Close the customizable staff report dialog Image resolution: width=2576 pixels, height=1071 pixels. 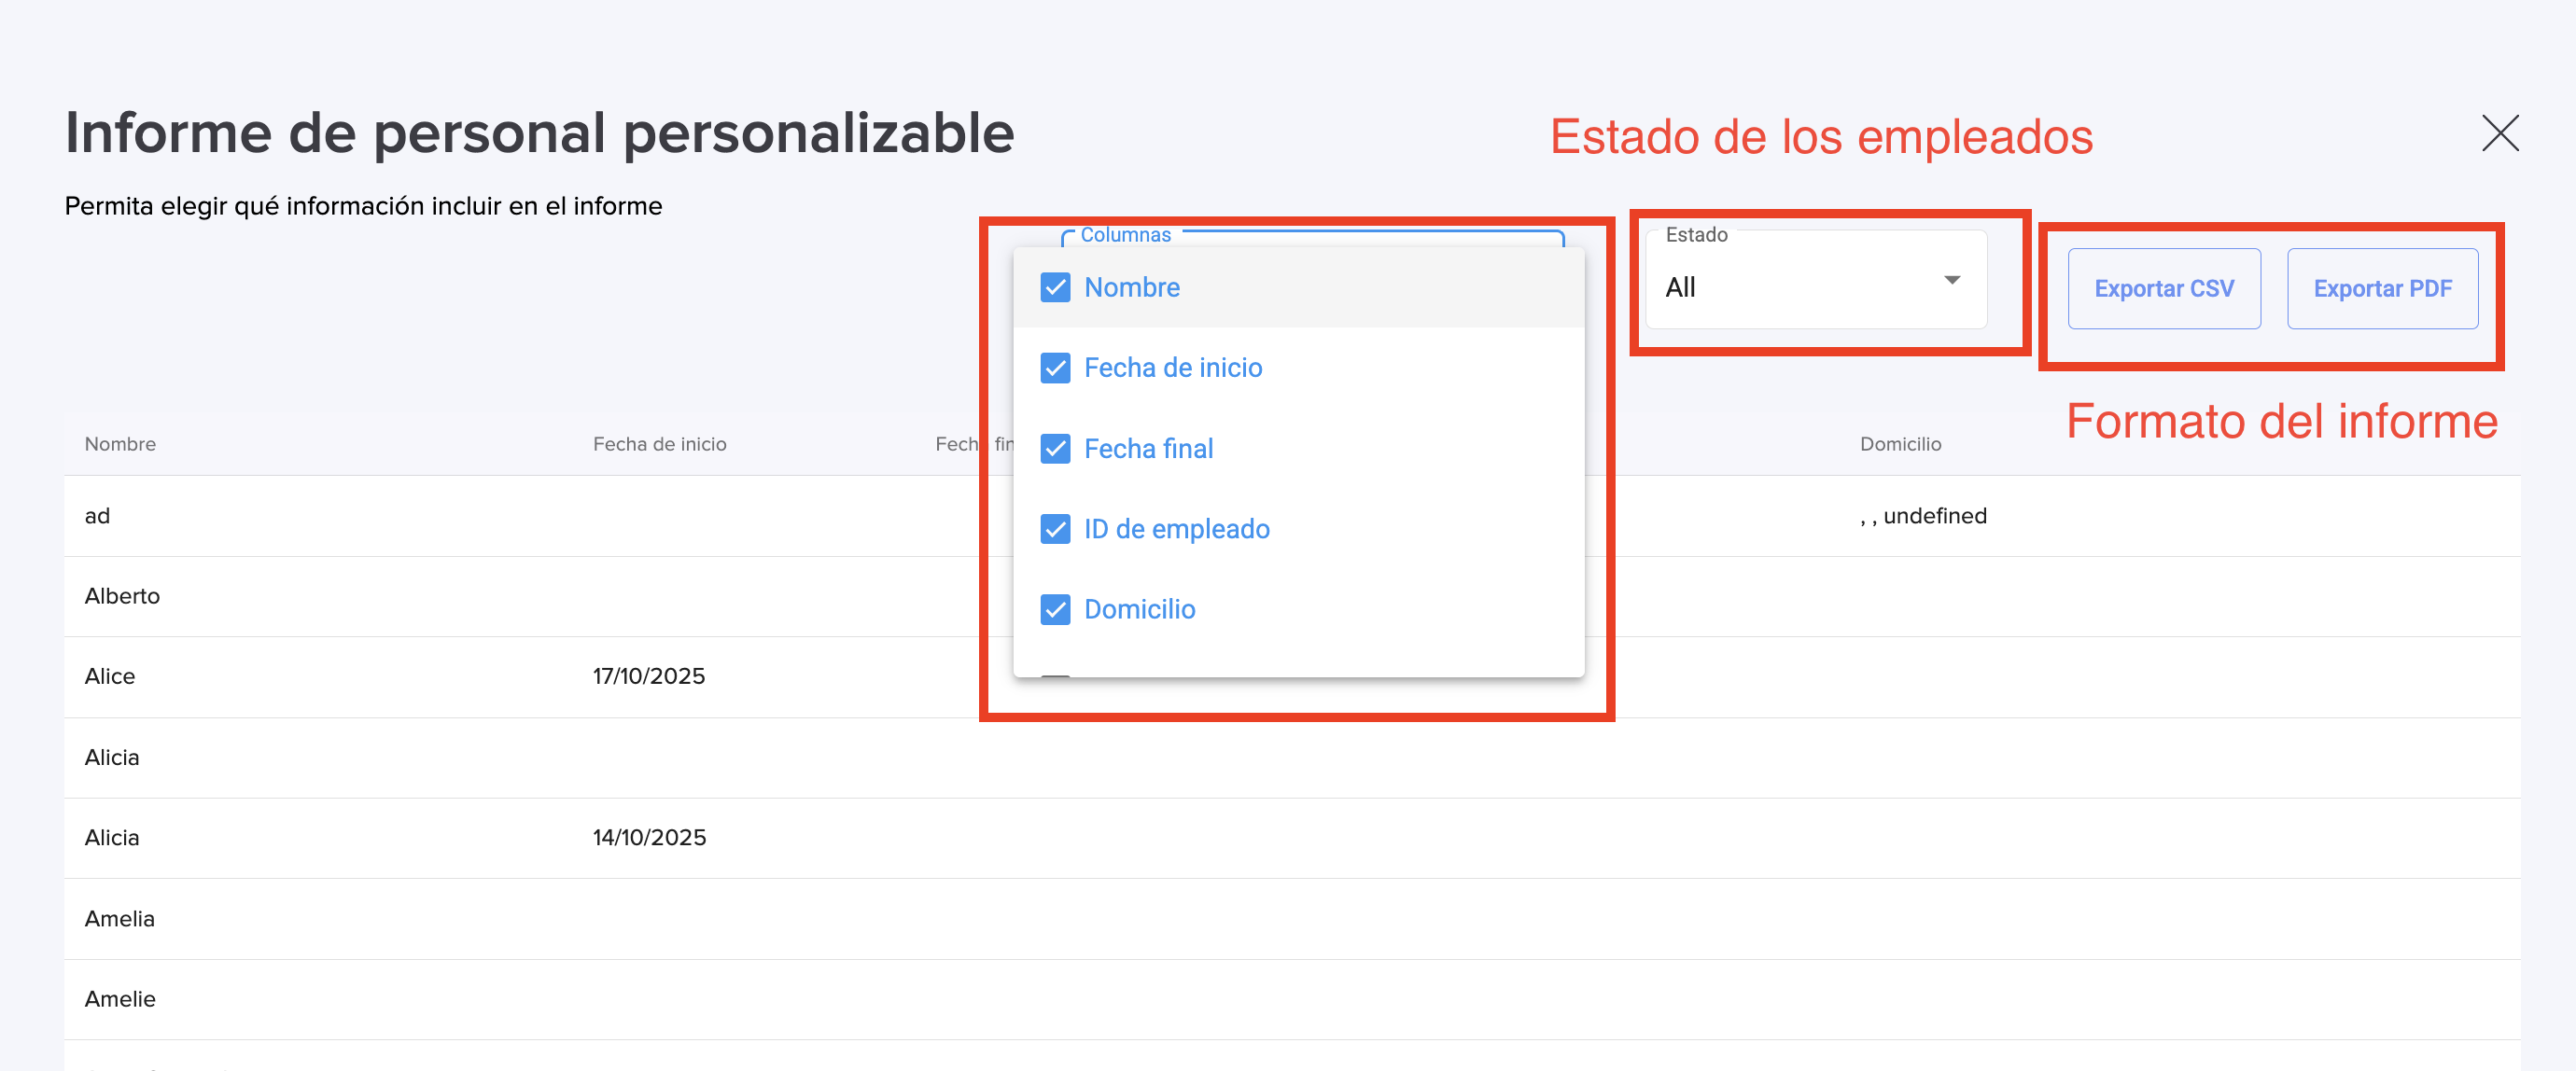pyautogui.click(x=2499, y=133)
